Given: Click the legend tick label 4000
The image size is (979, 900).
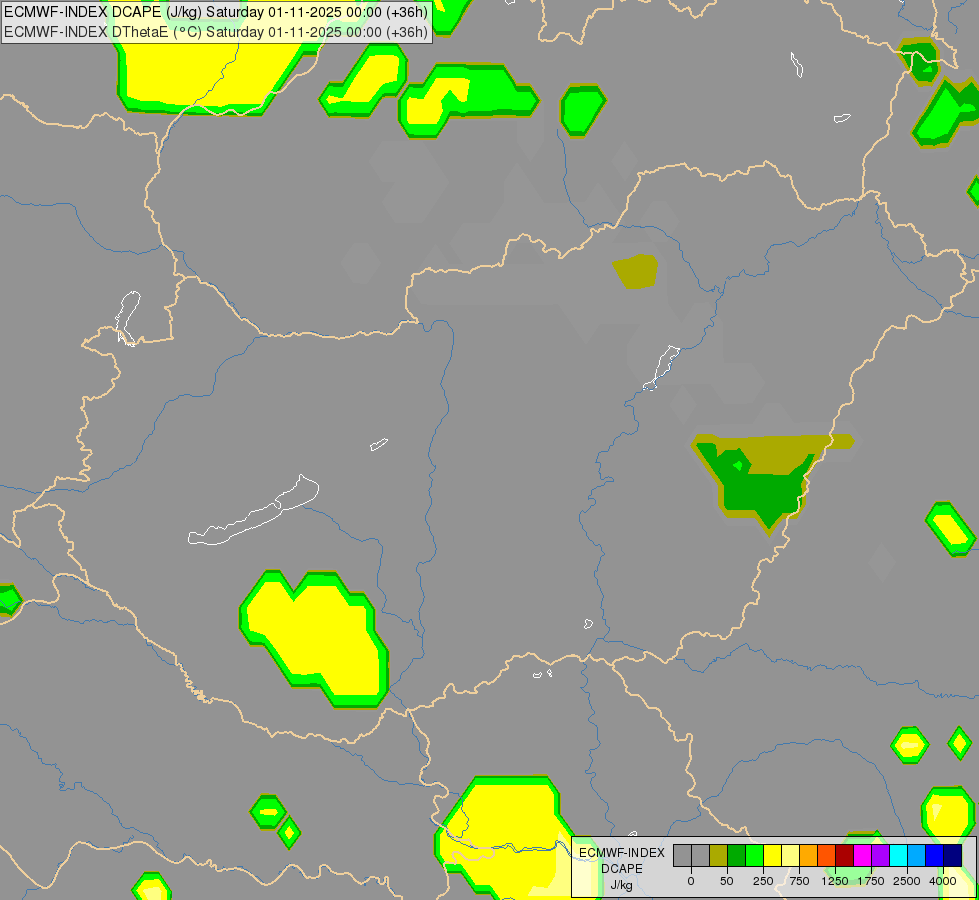Looking at the screenshot, I should [943, 881].
